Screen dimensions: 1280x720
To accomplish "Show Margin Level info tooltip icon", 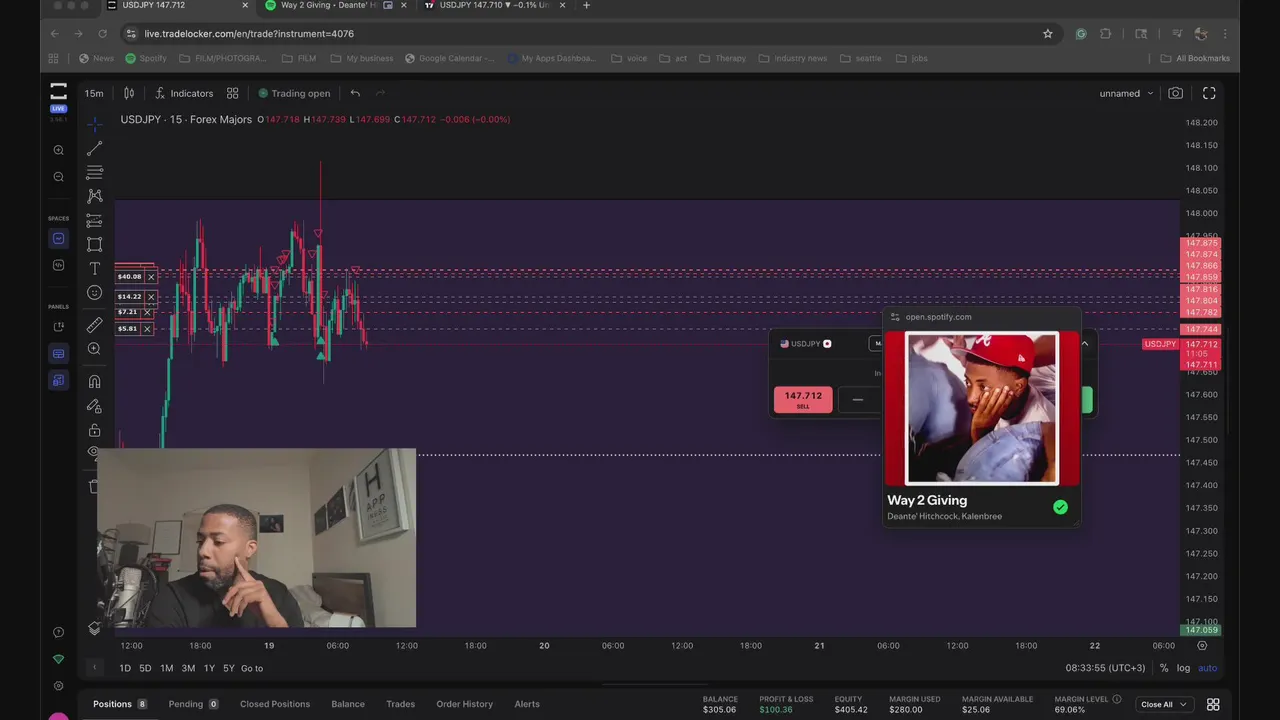I will click(1117, 699).
